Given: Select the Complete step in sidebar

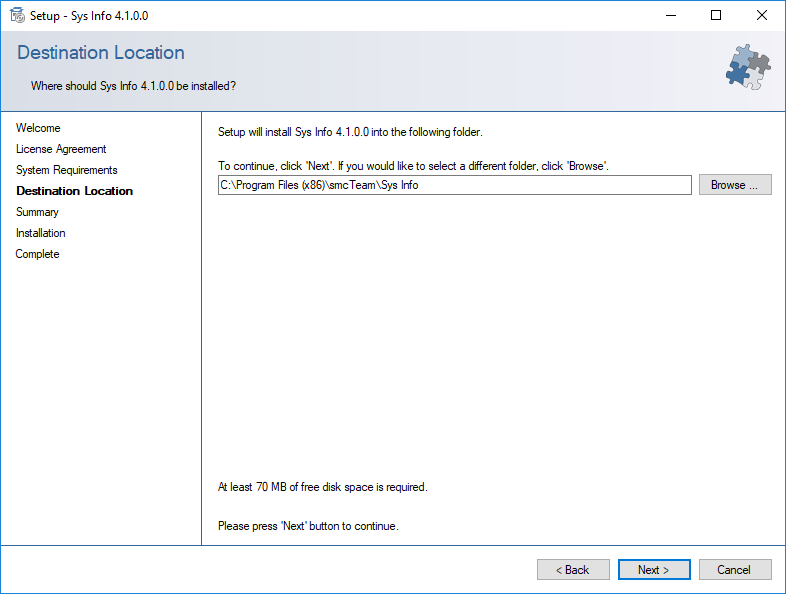Looking at the screenshot, I should [x=38, y=254].
